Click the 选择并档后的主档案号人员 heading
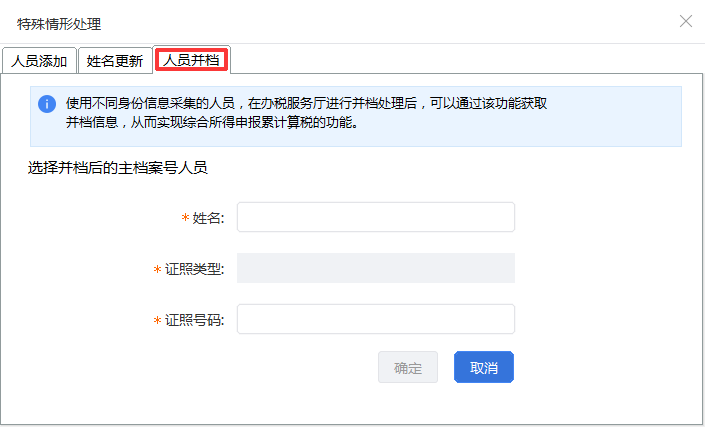The width and height of the screenshot is (705, 427). (118, 167)
